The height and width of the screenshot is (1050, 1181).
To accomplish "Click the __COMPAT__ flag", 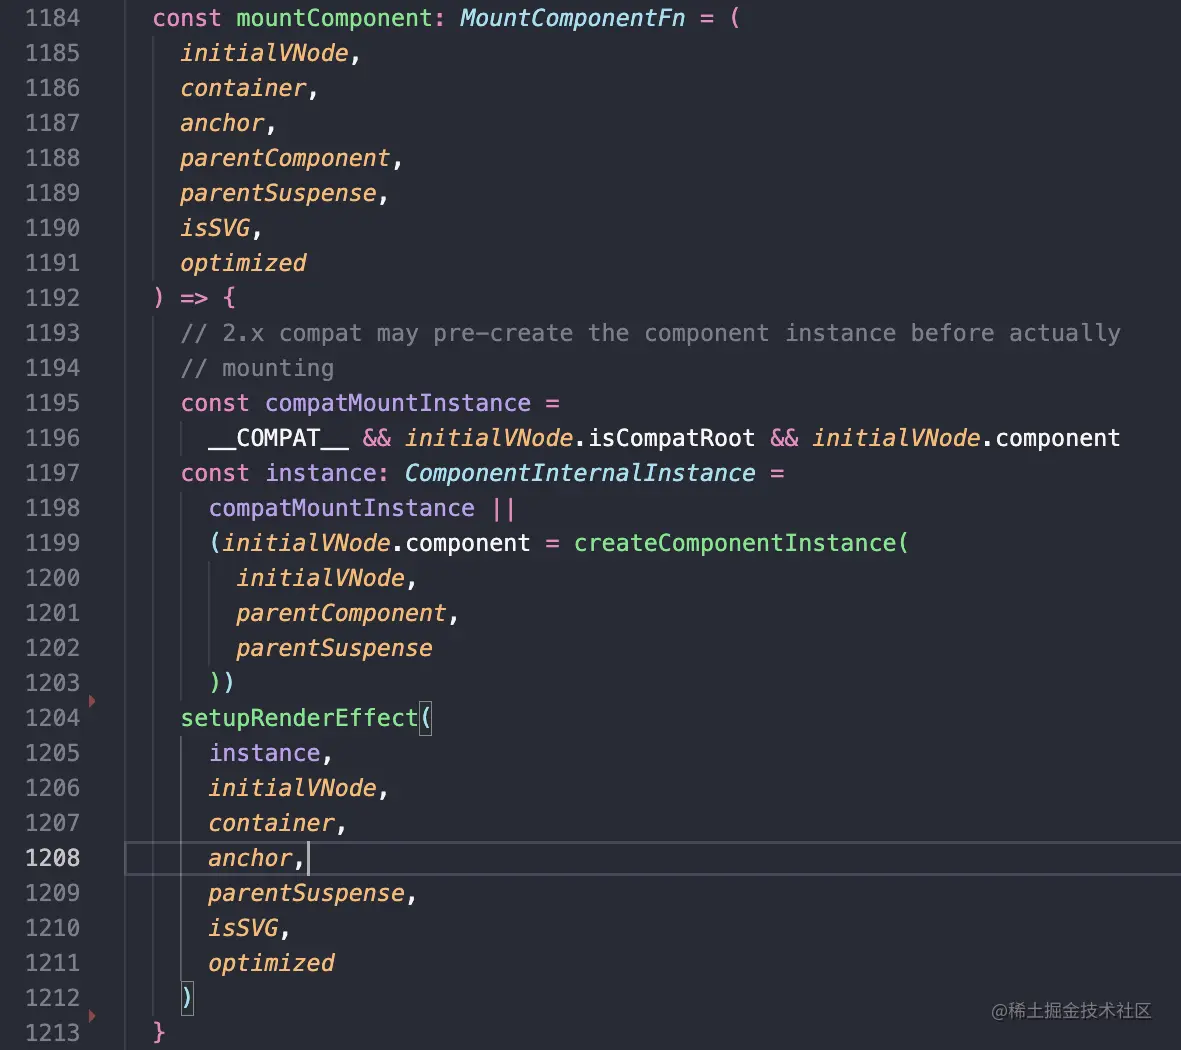I will pyautogui.click(x=279, y=438).
